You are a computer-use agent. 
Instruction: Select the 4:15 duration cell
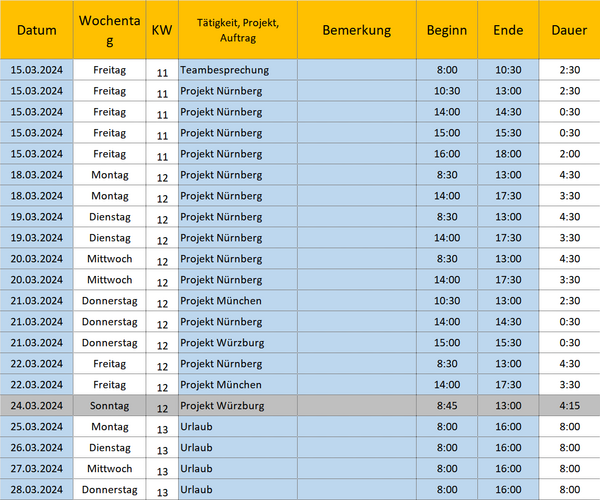[569, 406]
